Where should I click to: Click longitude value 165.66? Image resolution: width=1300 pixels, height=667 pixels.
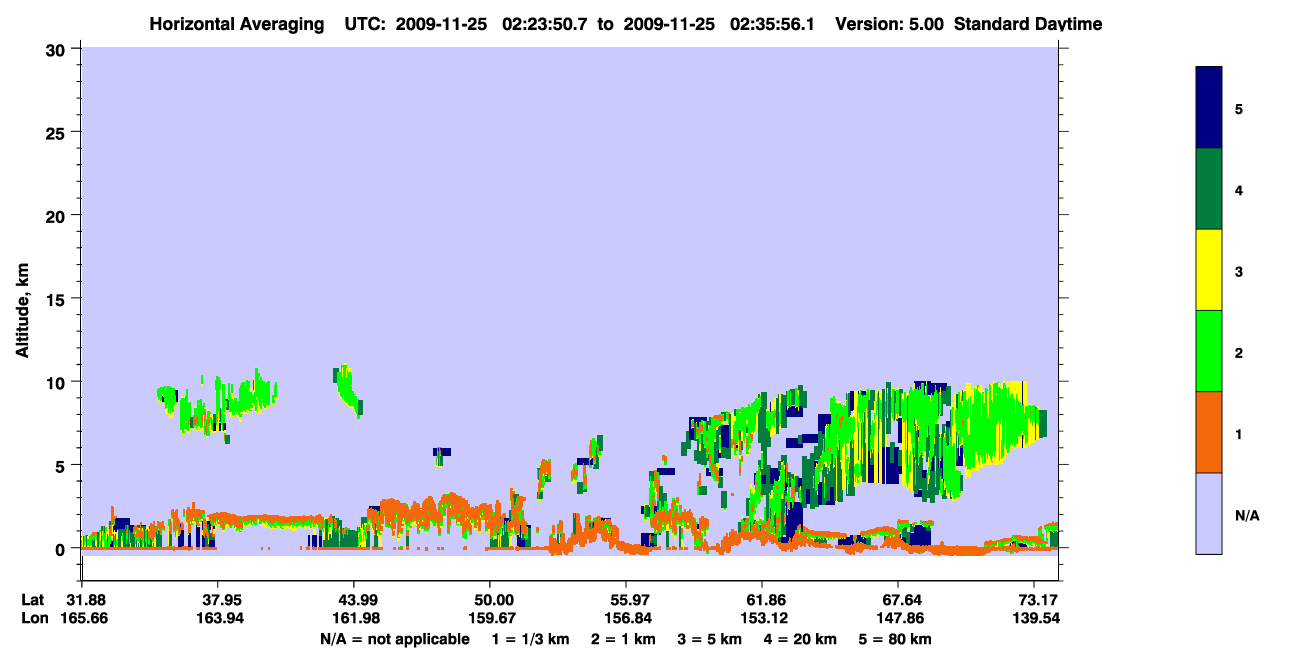(x=84, y=619)
